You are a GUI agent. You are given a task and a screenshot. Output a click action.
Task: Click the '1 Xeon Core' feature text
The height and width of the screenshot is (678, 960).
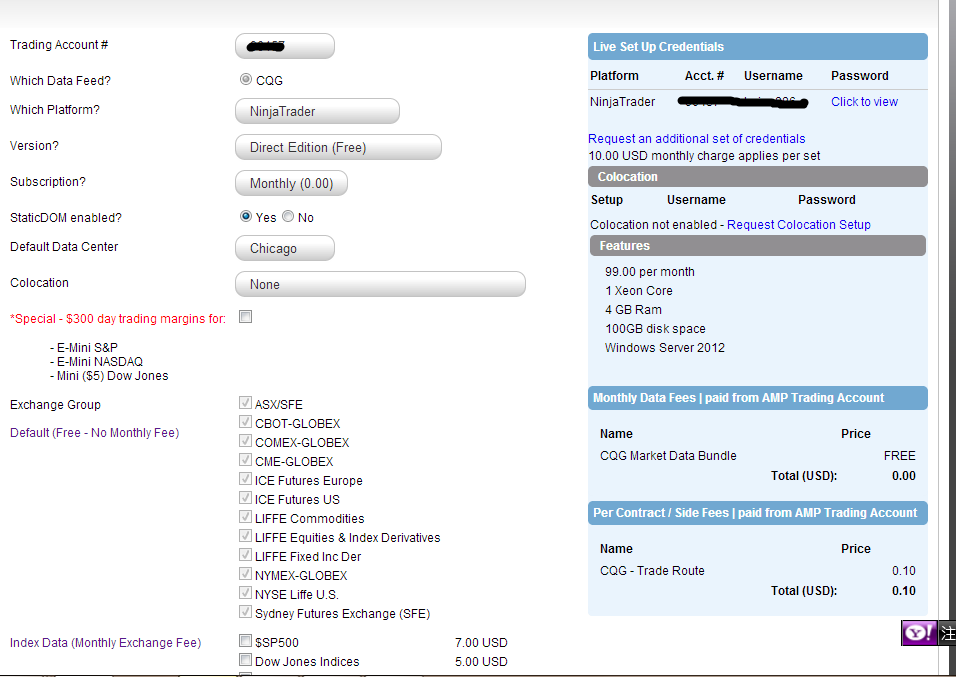coord(639,291)
